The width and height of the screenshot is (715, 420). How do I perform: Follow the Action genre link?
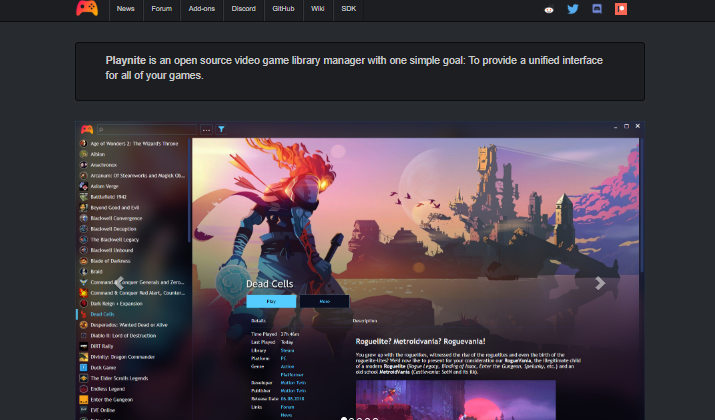click(287, 367)
